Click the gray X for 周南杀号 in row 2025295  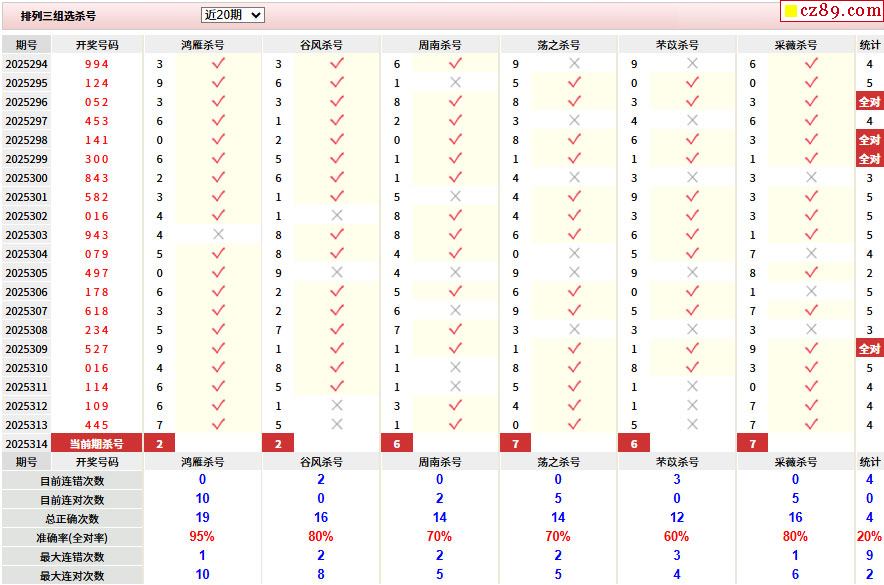pyautogui.click(x=455, y=83)
